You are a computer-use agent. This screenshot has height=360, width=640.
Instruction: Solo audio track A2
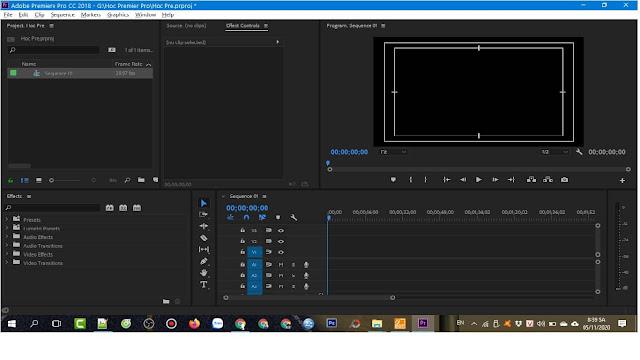coord(293,276)
